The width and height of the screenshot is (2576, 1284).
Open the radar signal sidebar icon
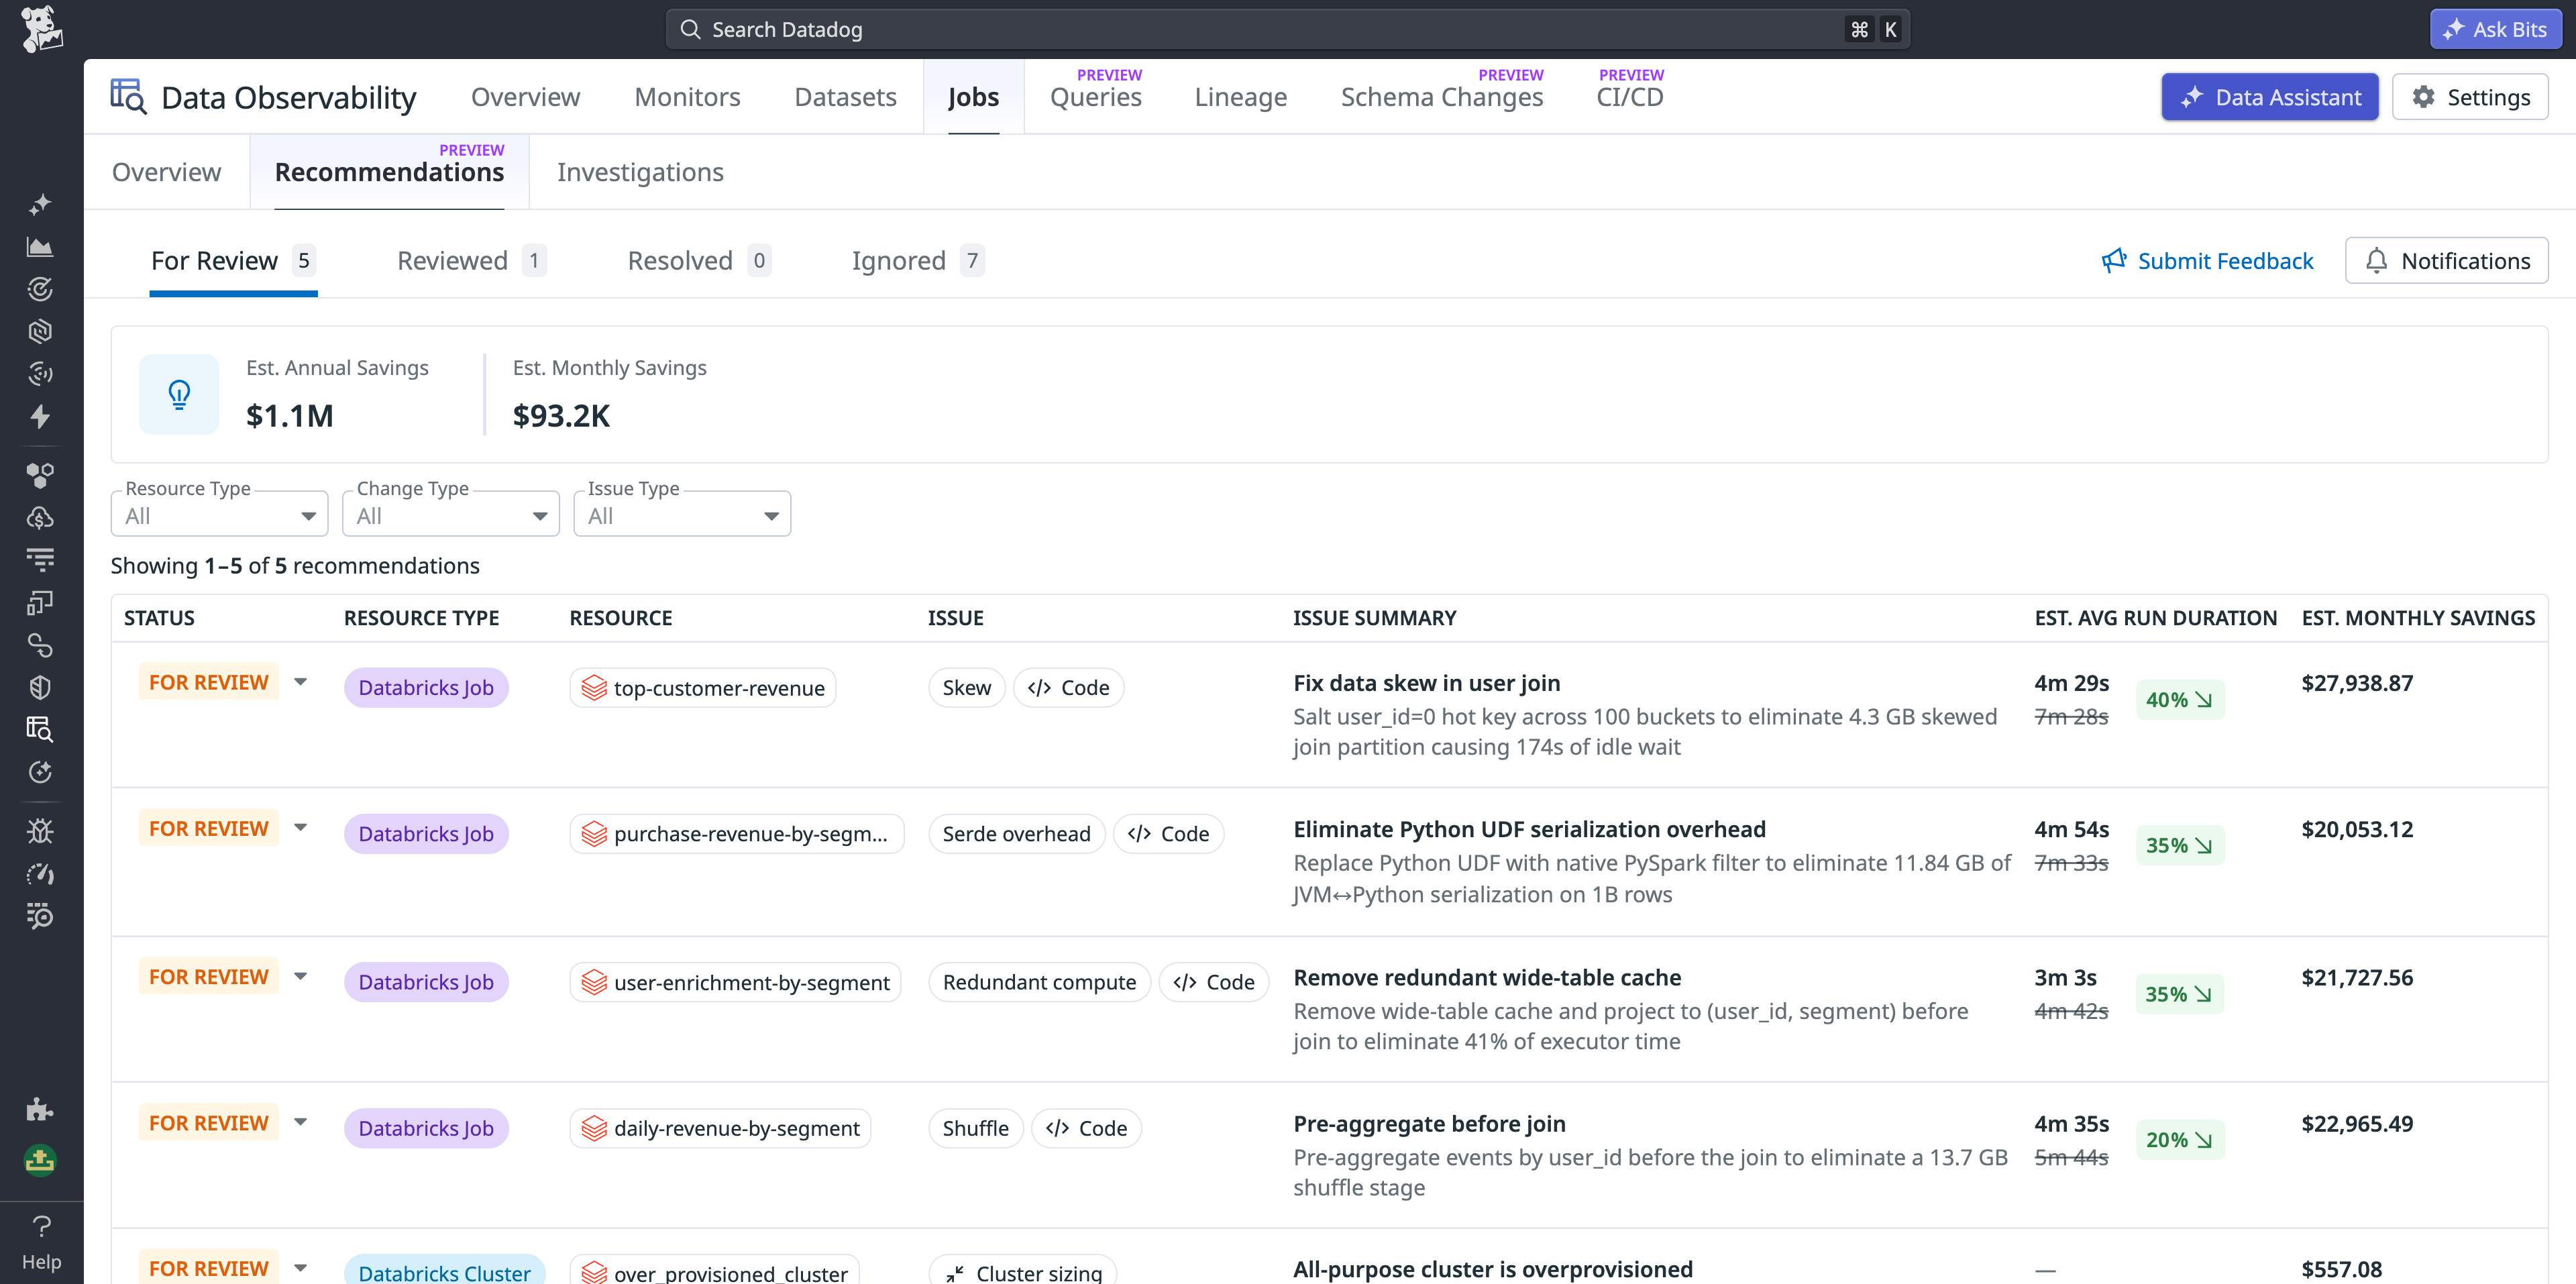(x=40, y=374)
